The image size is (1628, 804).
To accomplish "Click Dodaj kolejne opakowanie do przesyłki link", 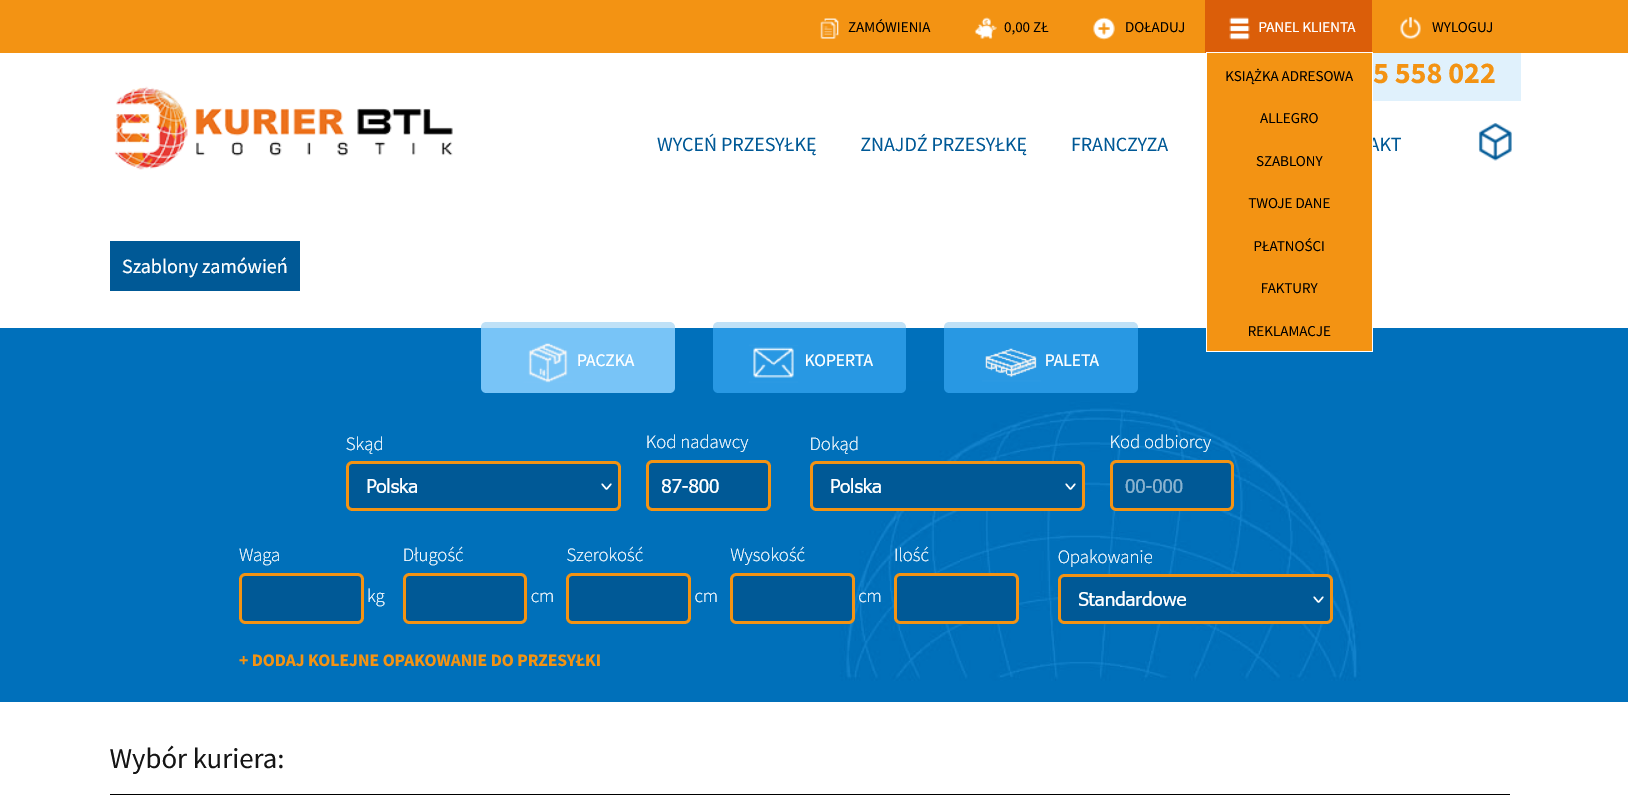I will click(420, 660).
